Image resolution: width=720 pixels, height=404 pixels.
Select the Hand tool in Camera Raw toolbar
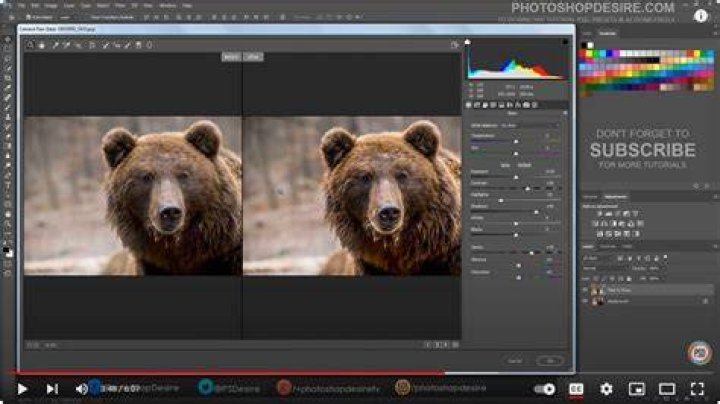click(42, 45)
